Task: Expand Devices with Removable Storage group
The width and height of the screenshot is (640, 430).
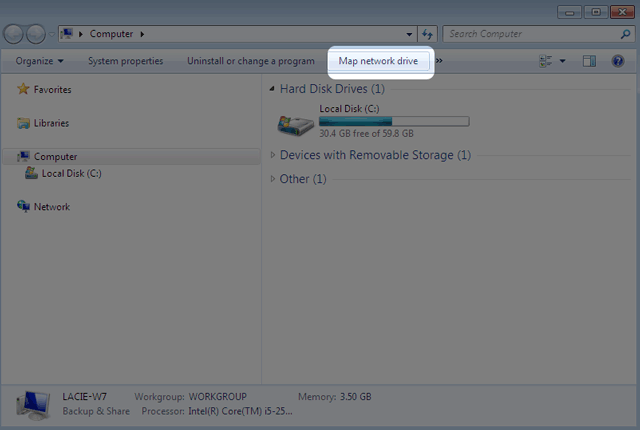Action: [272, 155]
